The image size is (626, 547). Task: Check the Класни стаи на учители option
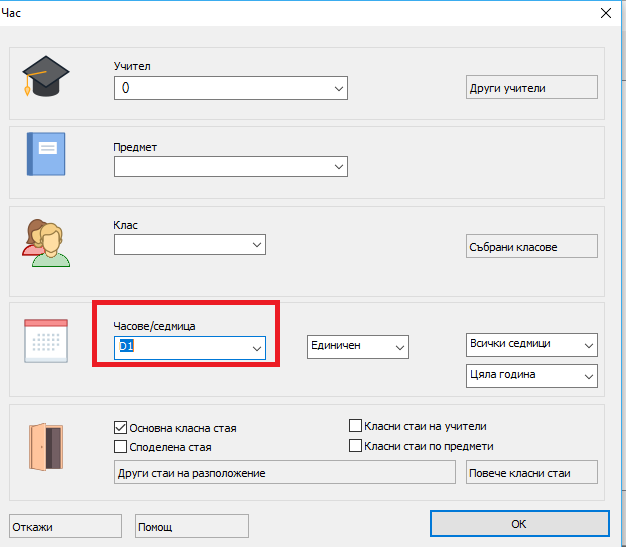click(355, 426)
